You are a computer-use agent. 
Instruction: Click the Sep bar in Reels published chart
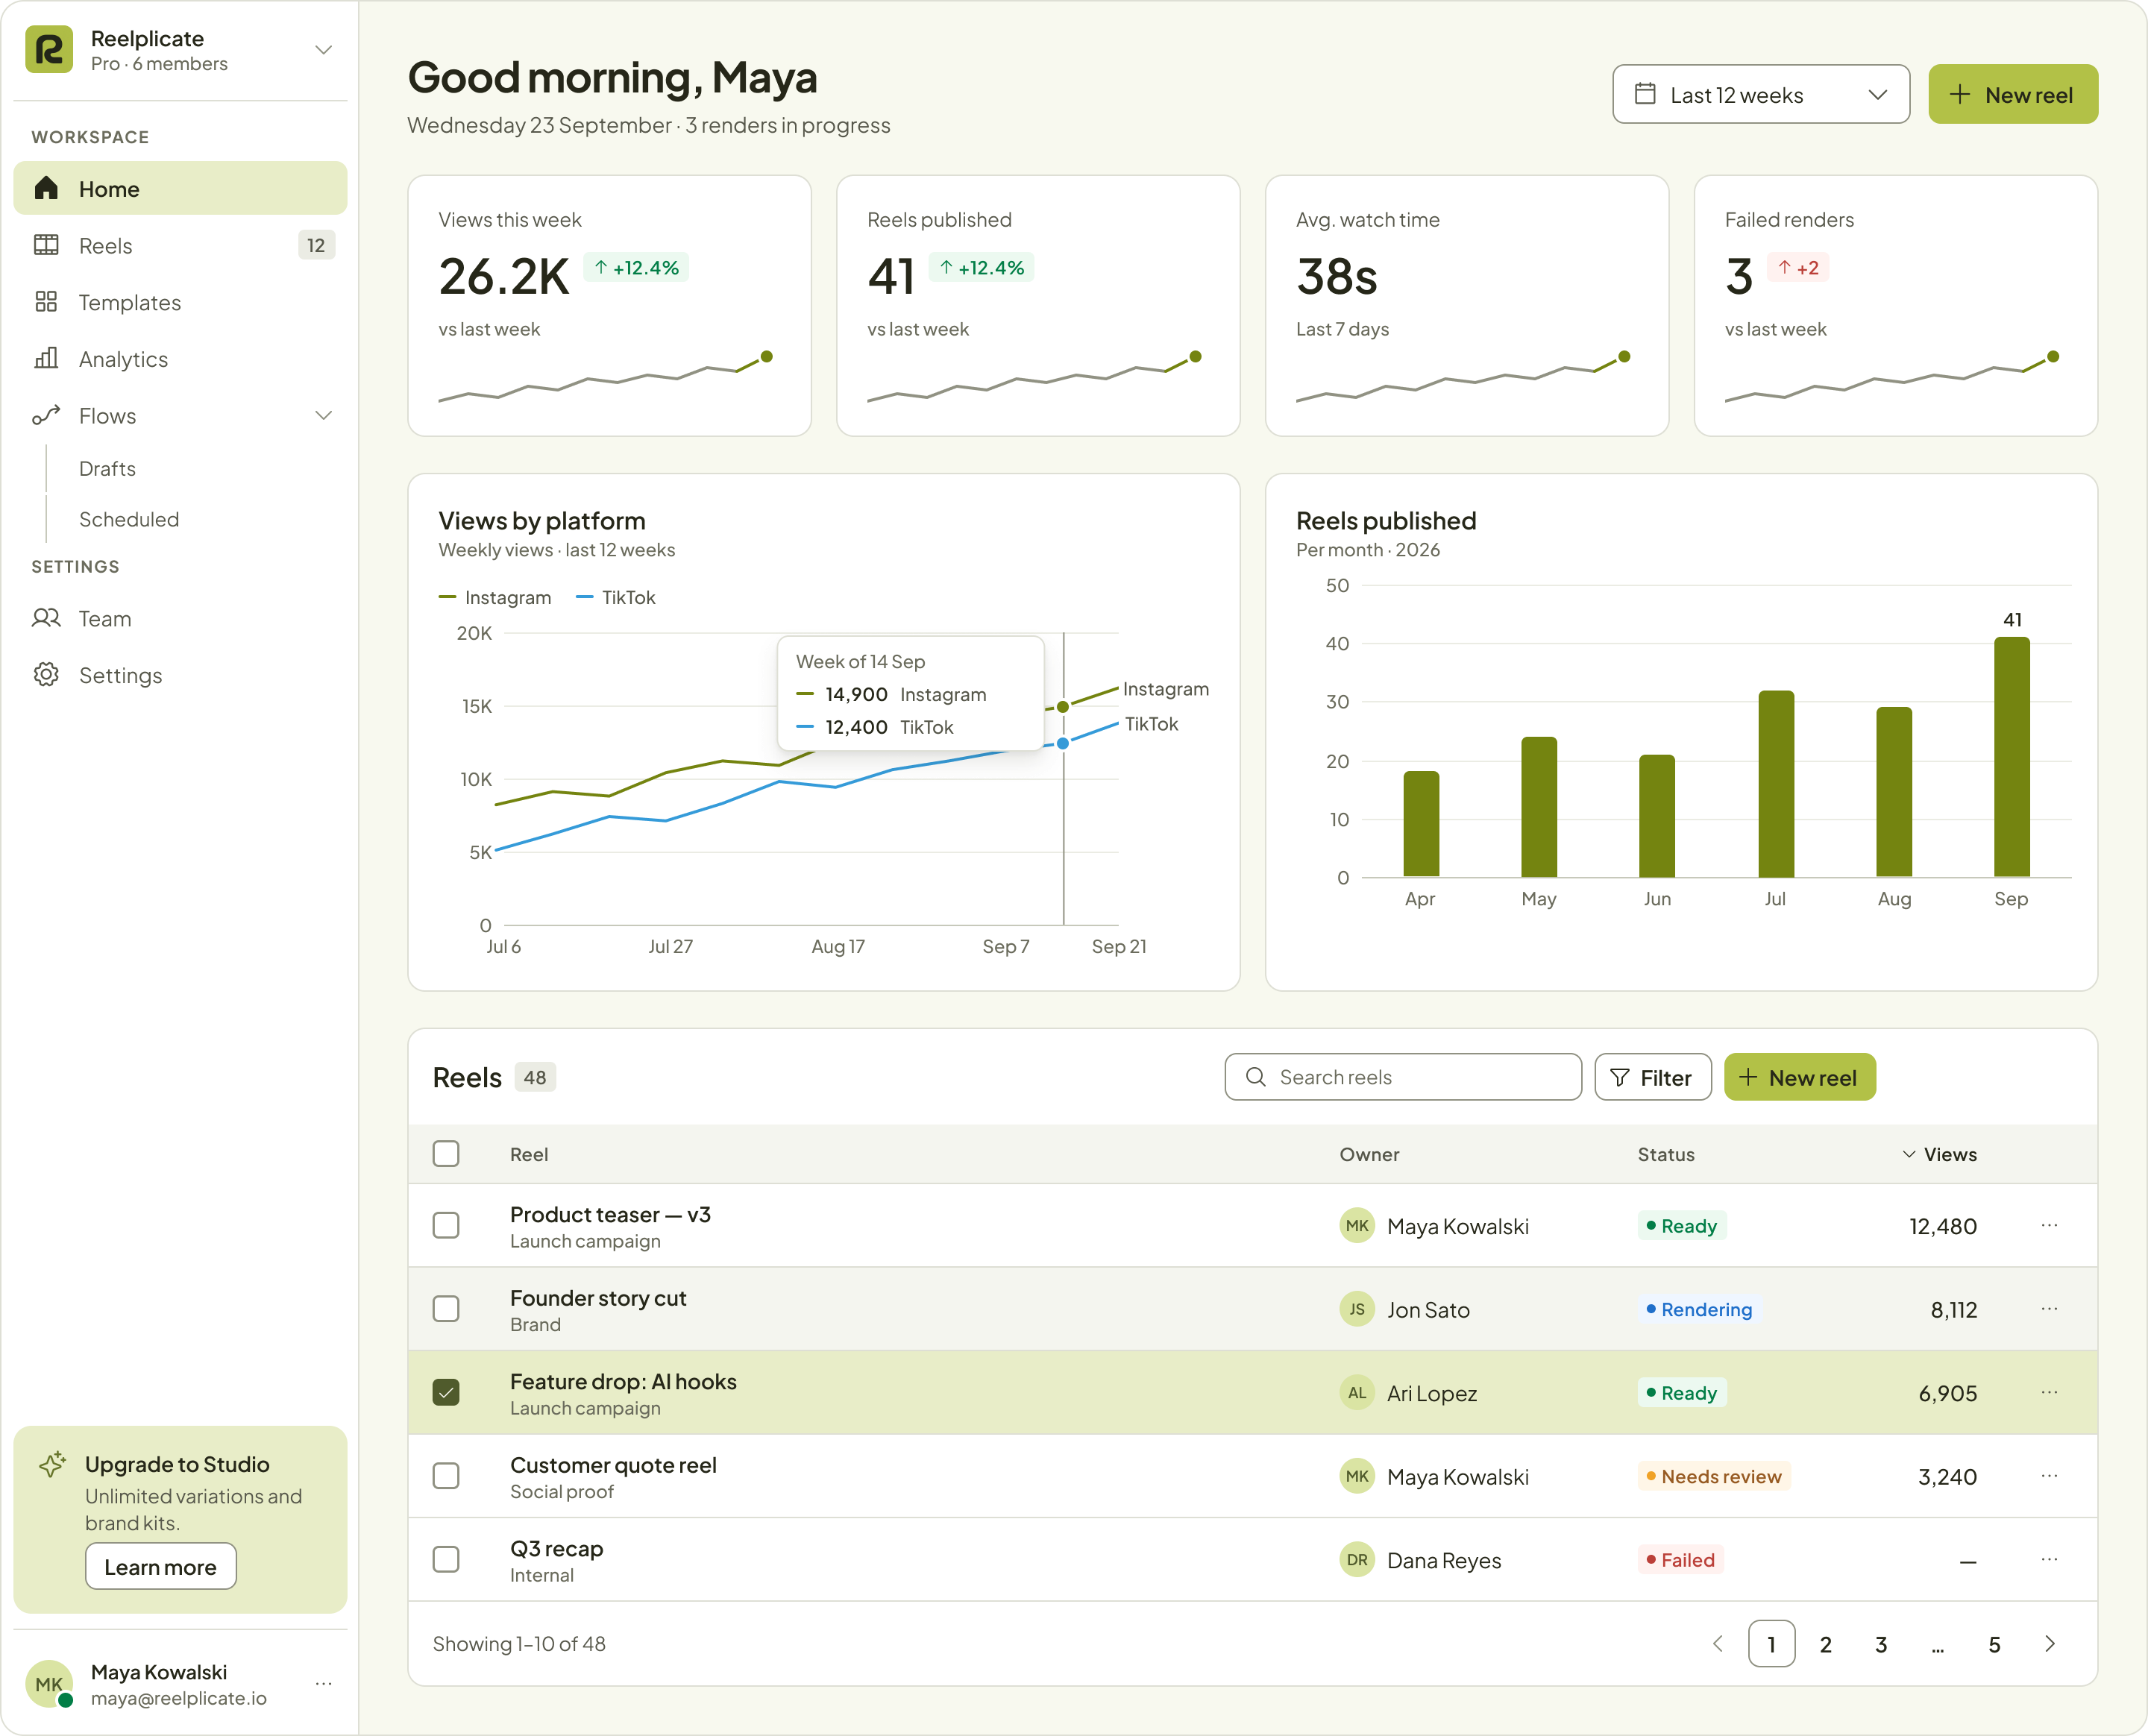(2012, 757)
